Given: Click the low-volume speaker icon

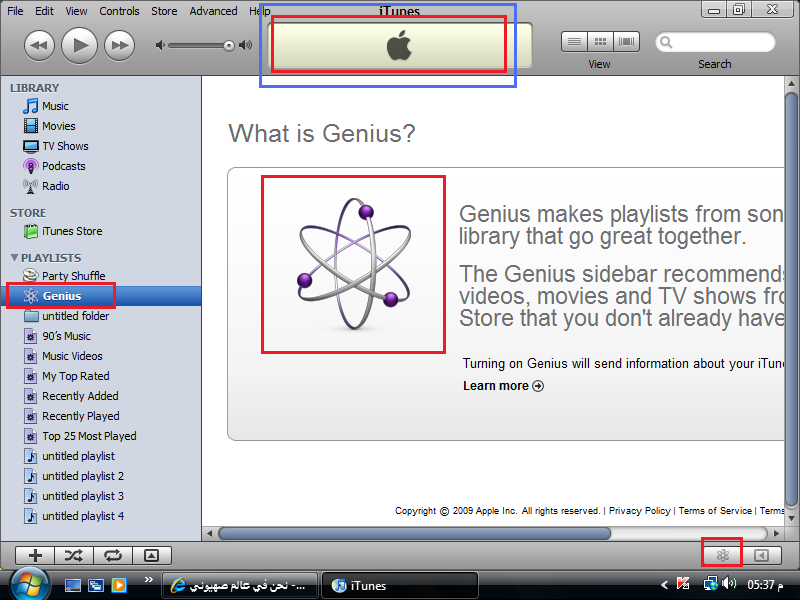Looking at the screenshot, I should [x=160, y=45].
